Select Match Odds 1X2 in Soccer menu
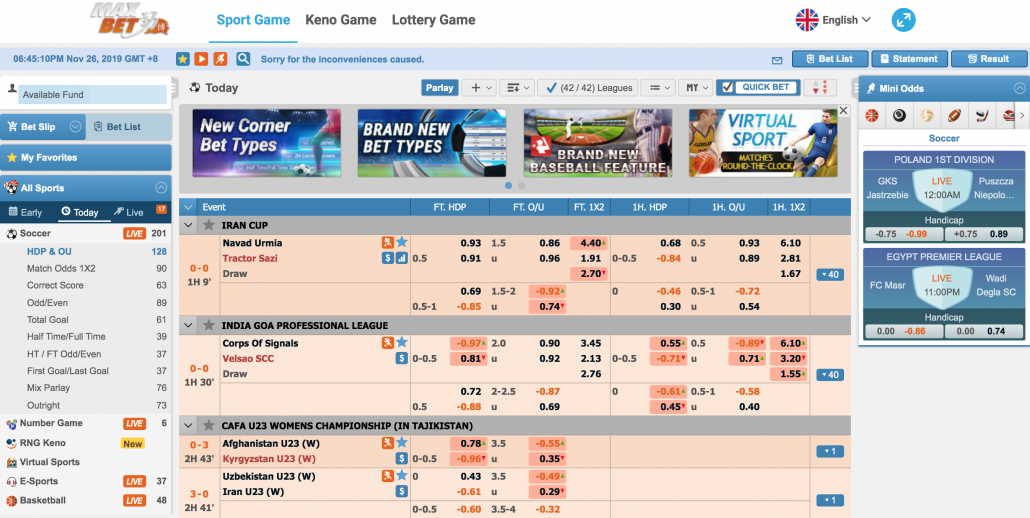1030x518 pixels. point(61,268)
